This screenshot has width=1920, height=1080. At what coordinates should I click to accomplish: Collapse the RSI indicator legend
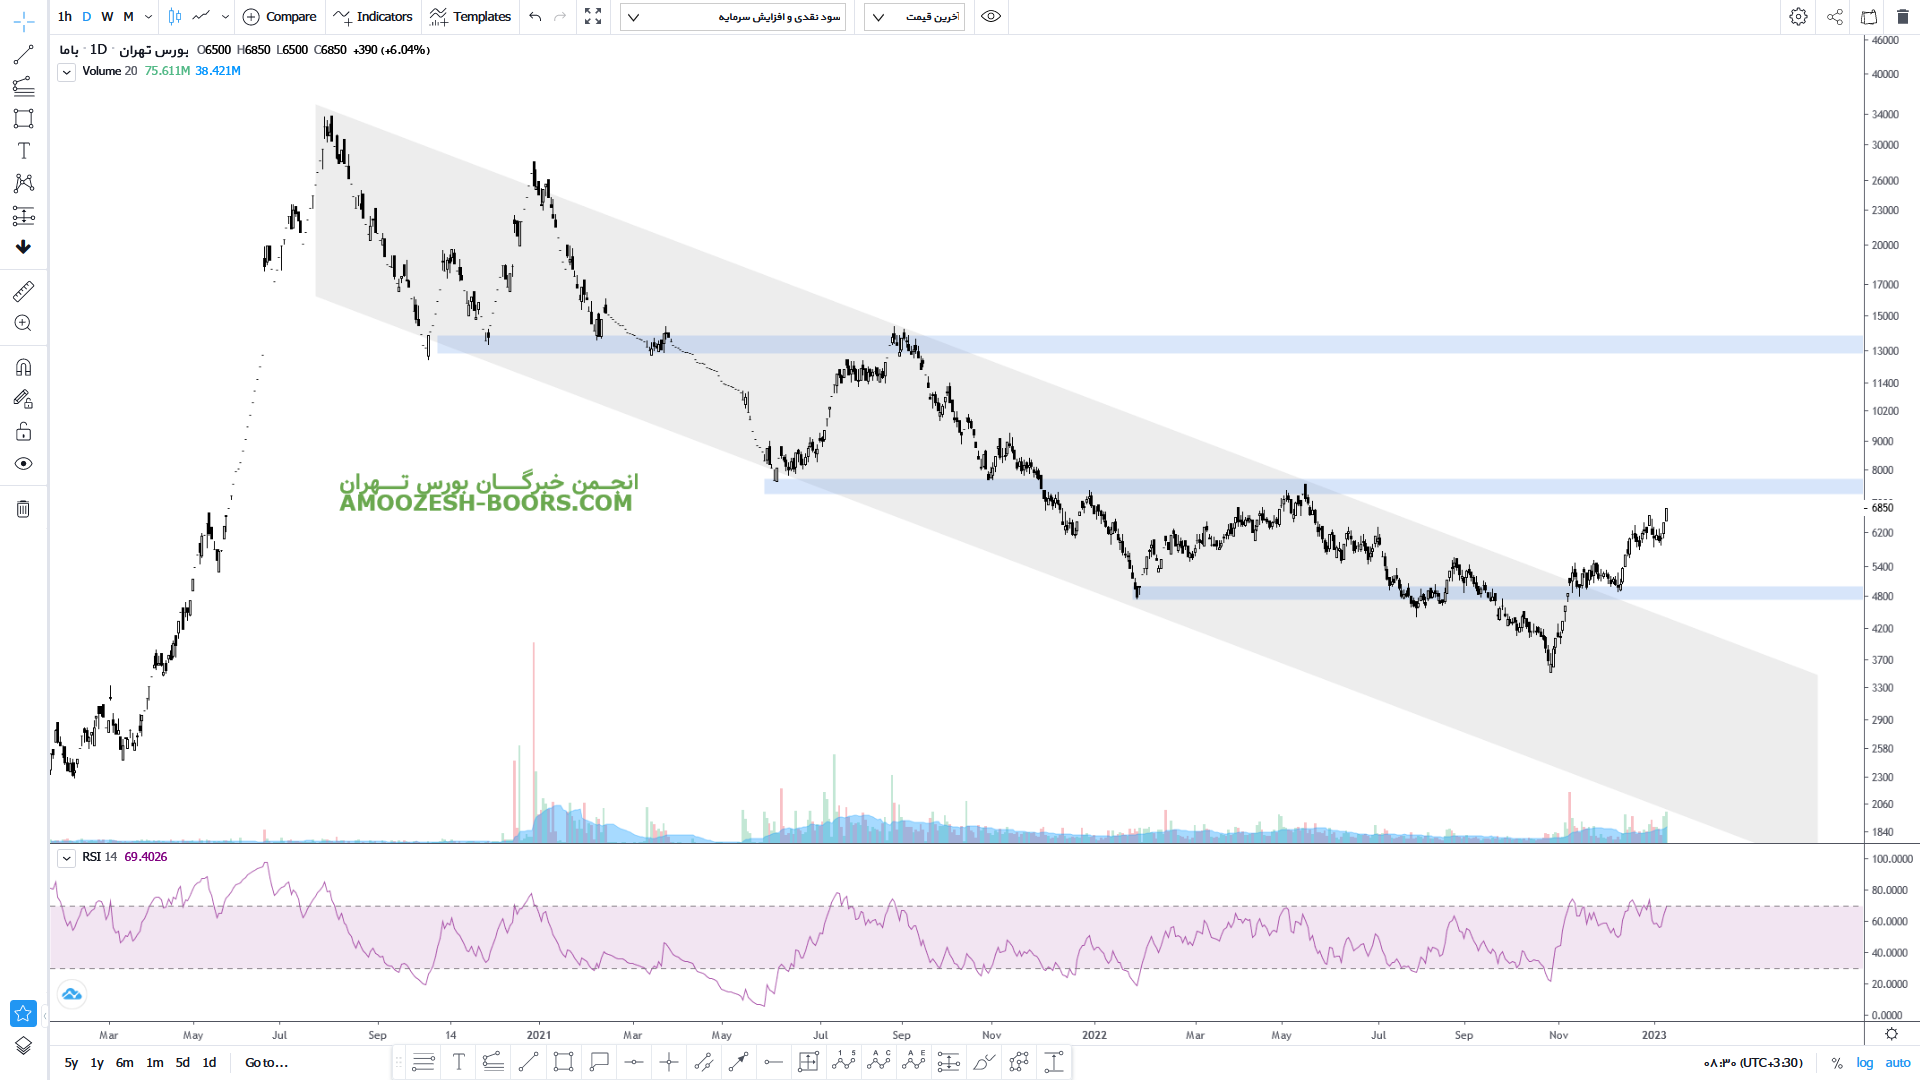pos(66,858)
